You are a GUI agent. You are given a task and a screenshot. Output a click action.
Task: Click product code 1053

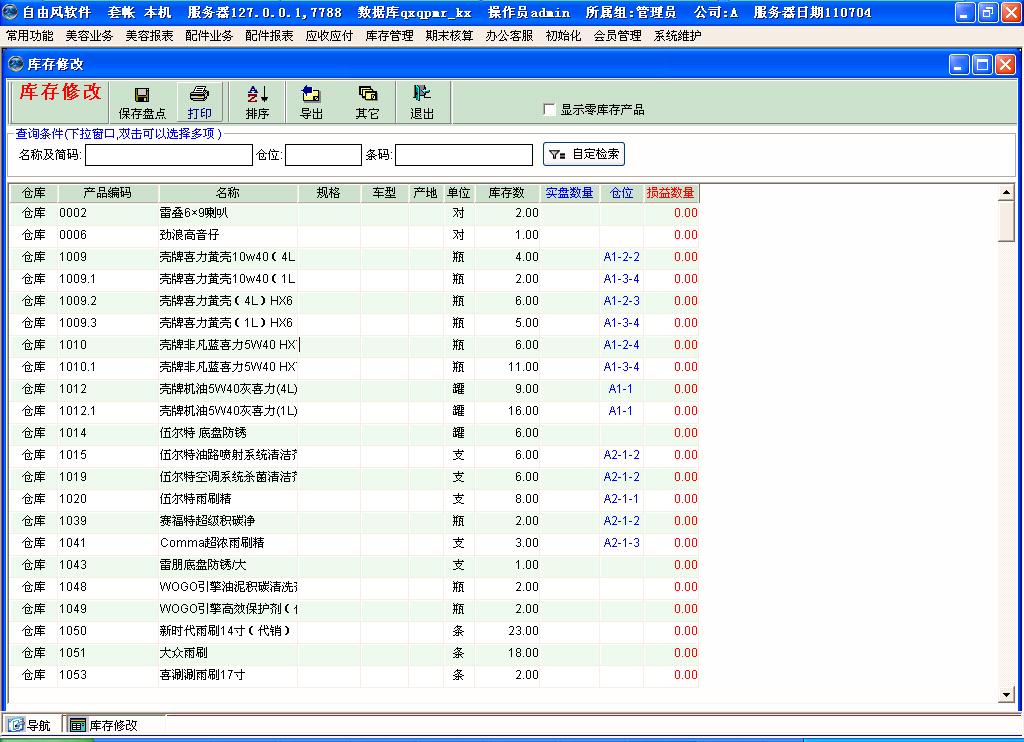pos(72,675)
